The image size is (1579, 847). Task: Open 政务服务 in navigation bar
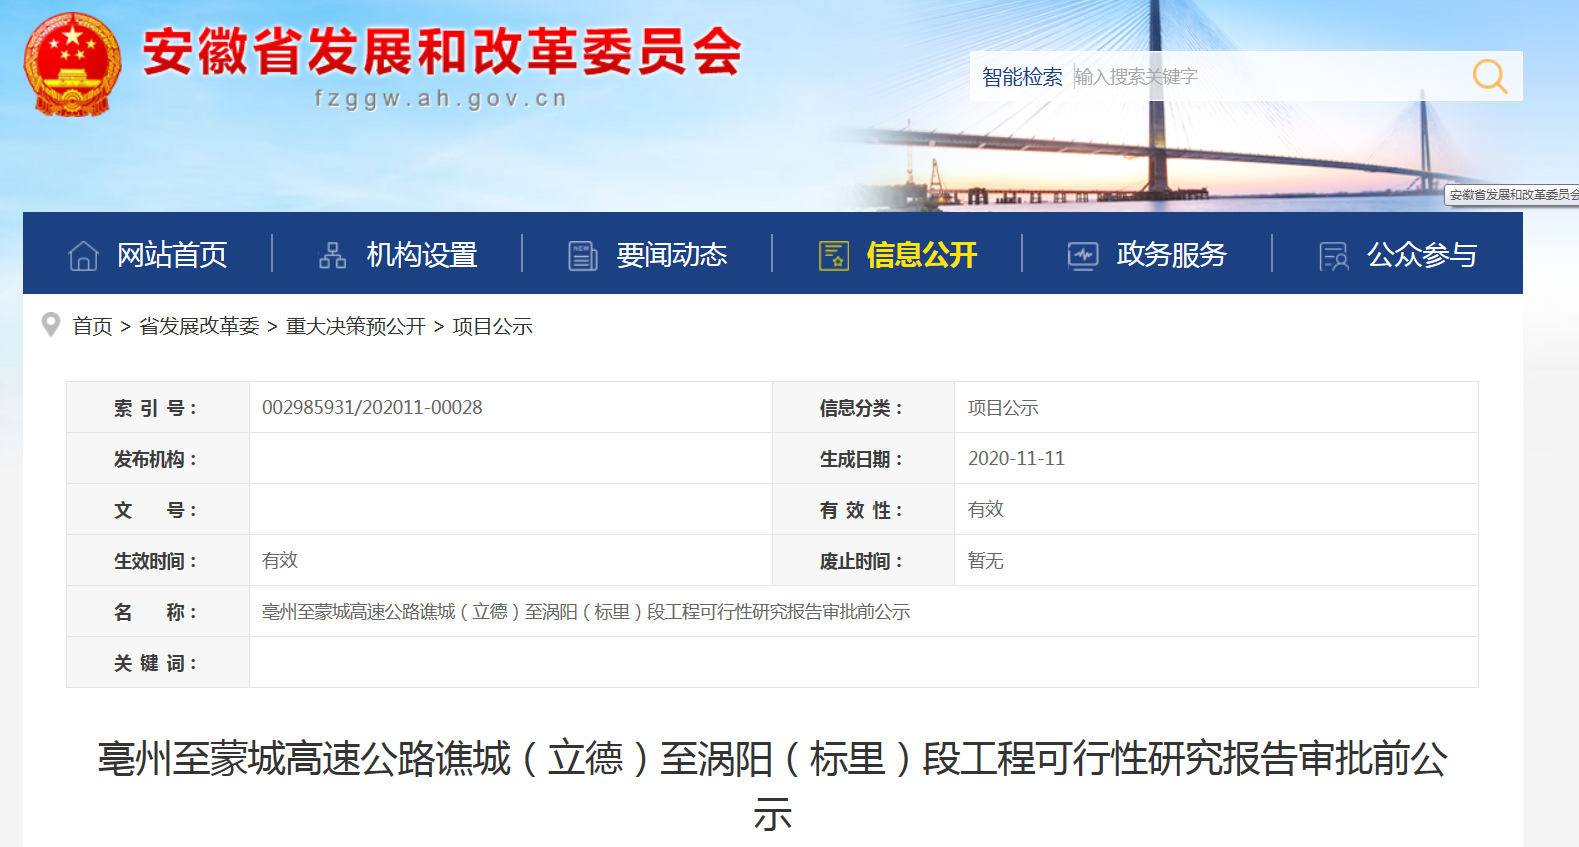click(x=1171, y=255)
